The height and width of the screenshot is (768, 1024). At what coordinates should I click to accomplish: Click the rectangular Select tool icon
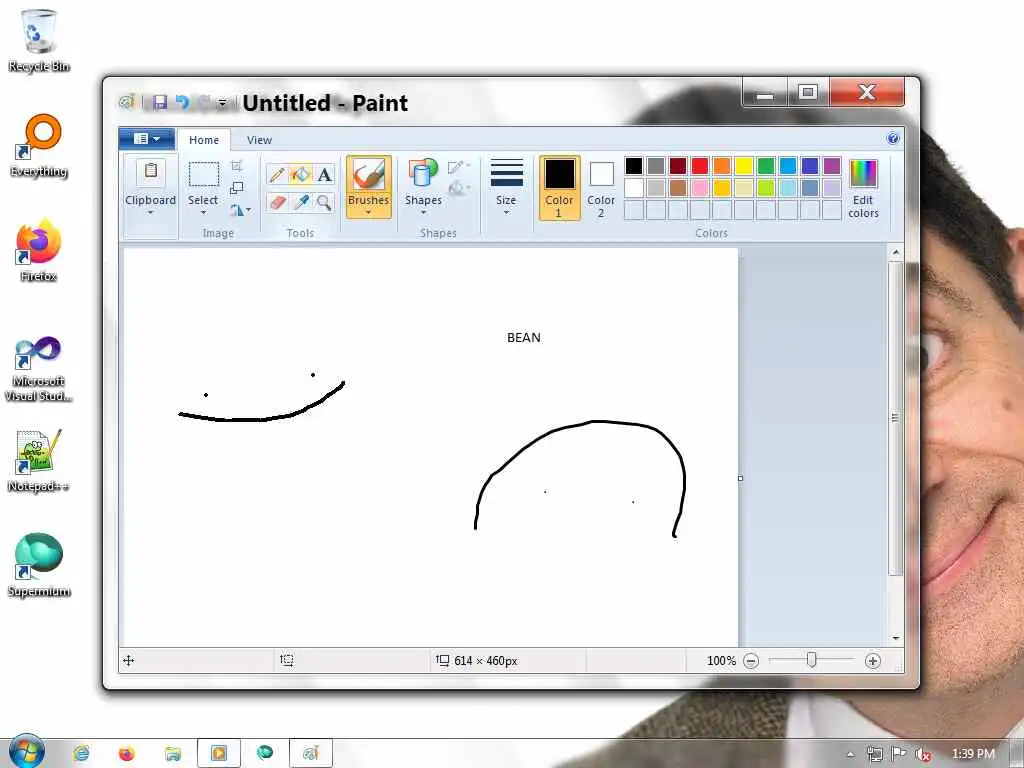204,175
